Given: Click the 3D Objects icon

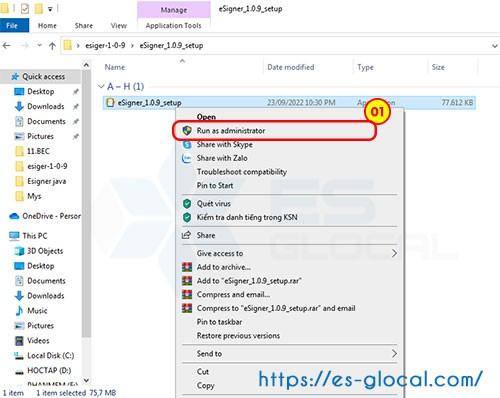Looking at the screenshot, I should pyautogui.click(x=19, y=251).
